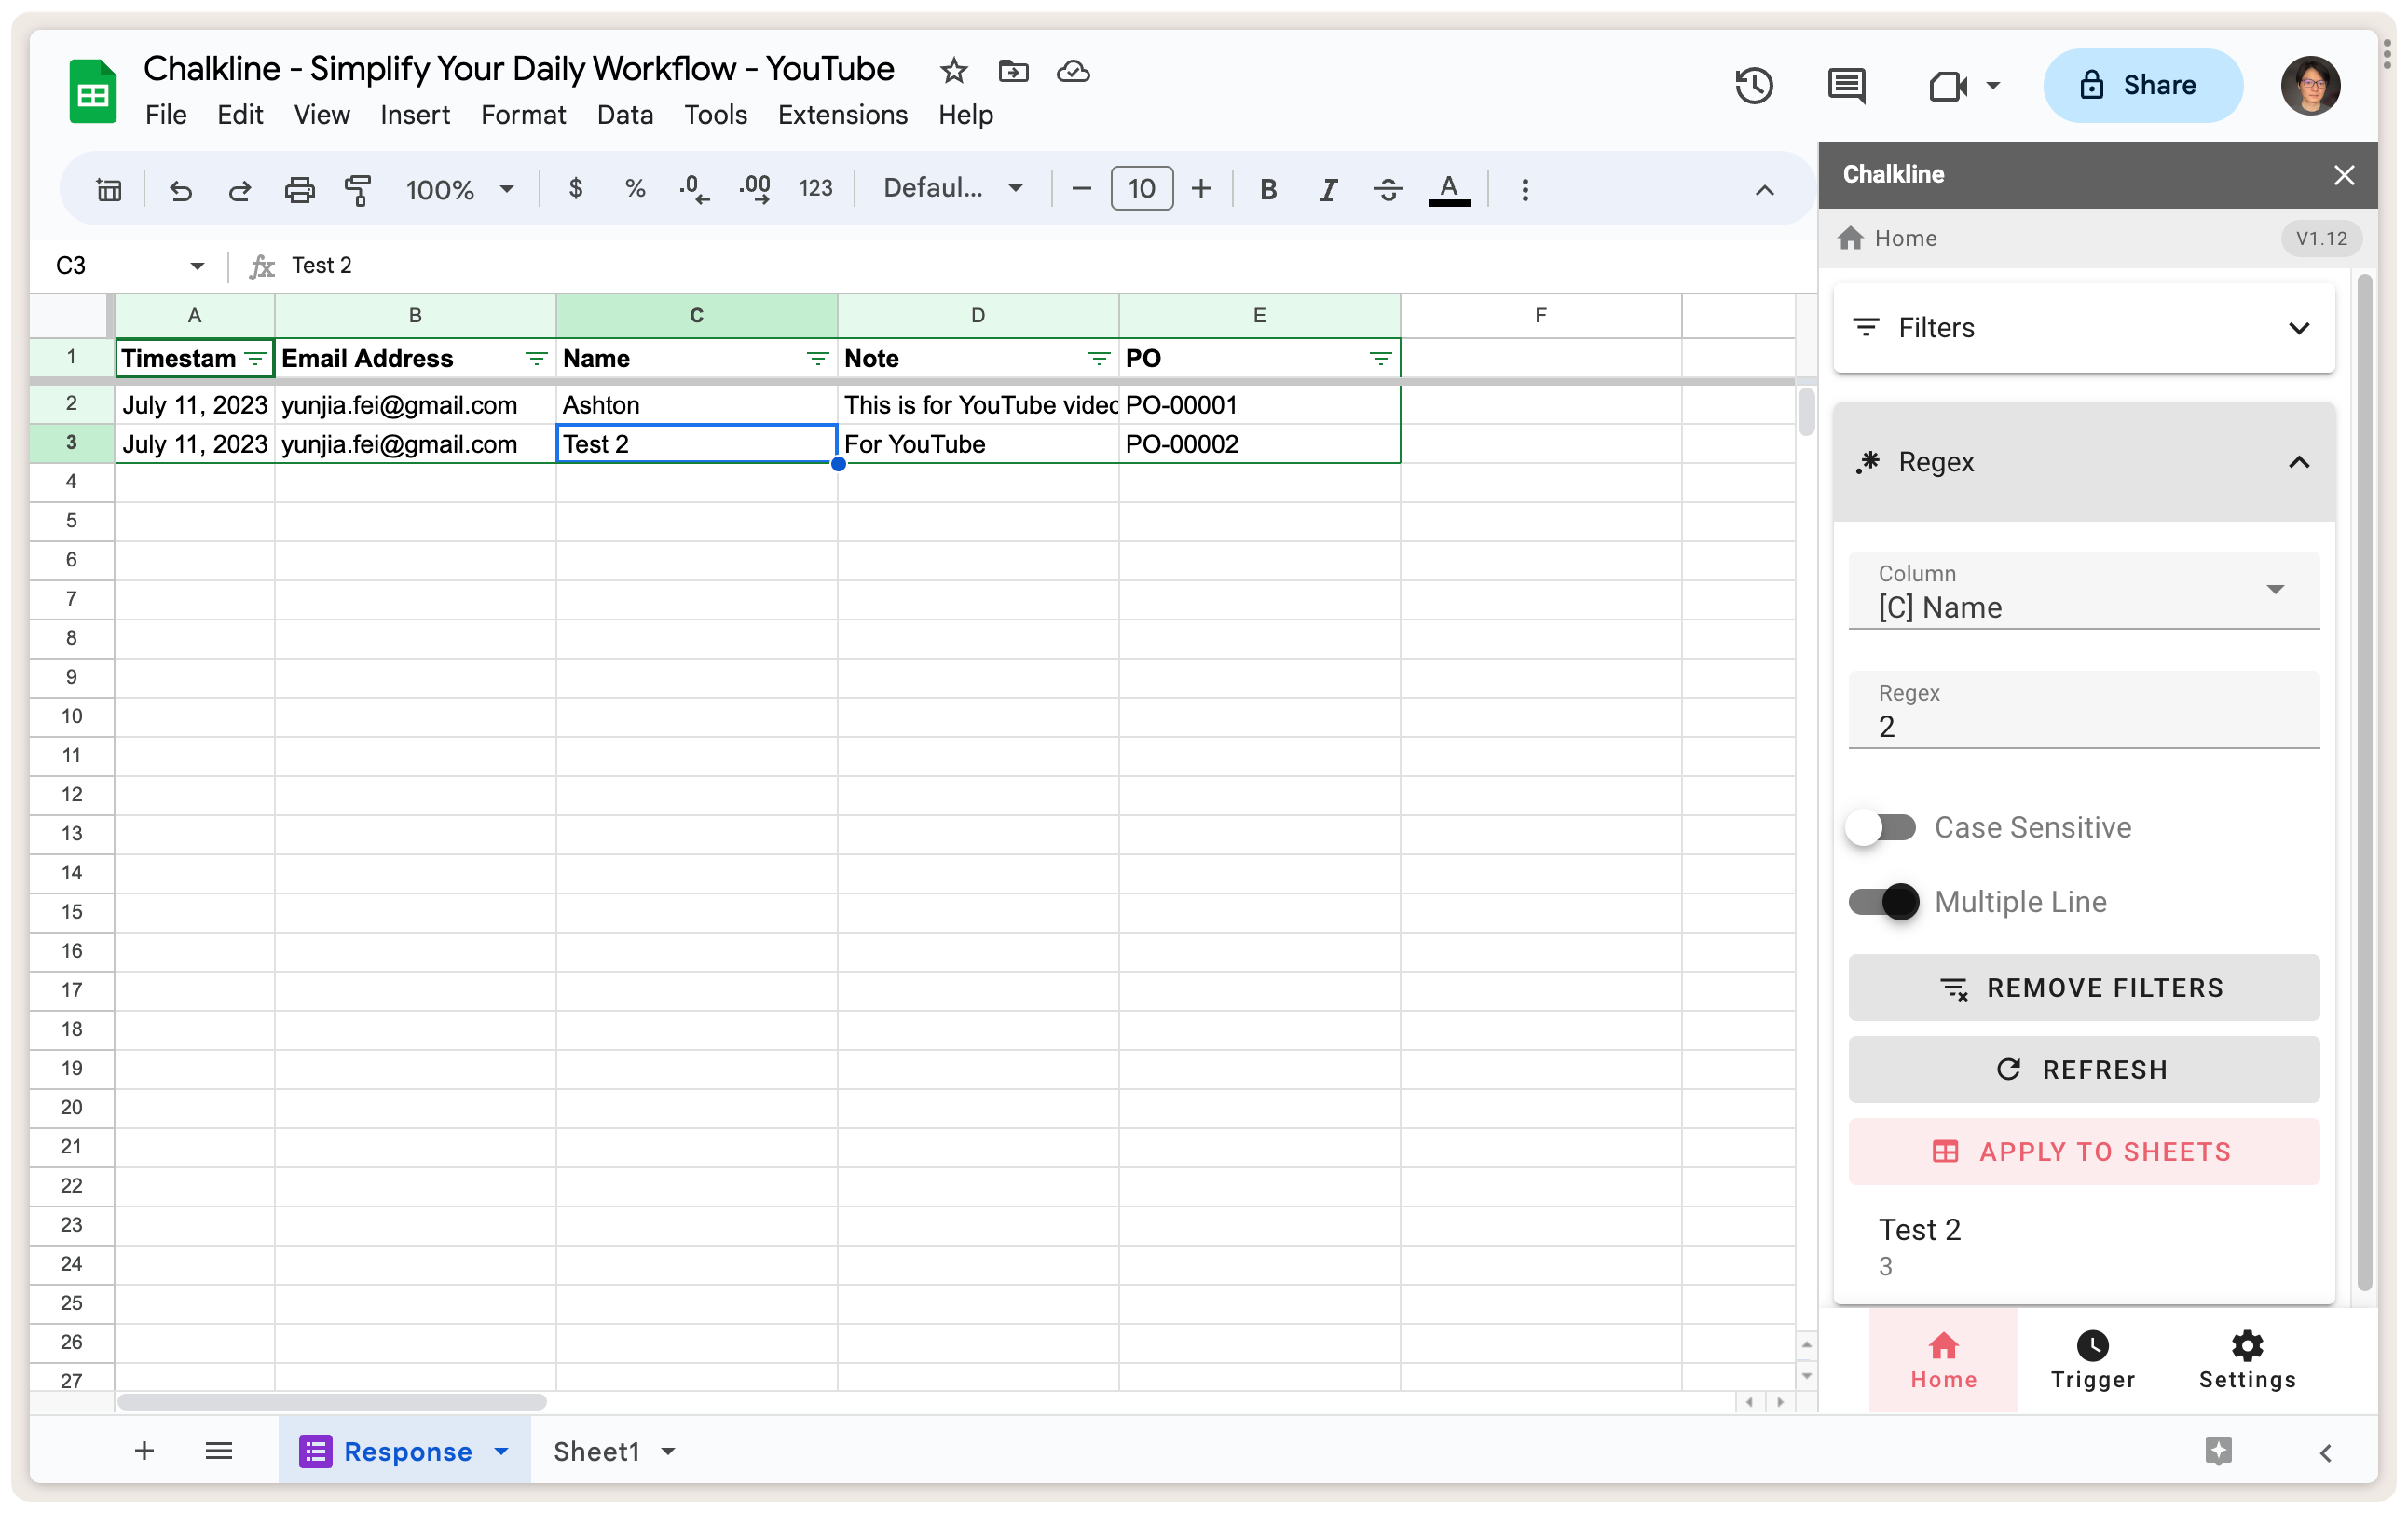This screenshot has height=1513, width=2408.
Task: Click decrease decimal places icon
Action: click(x=693, y=189)
